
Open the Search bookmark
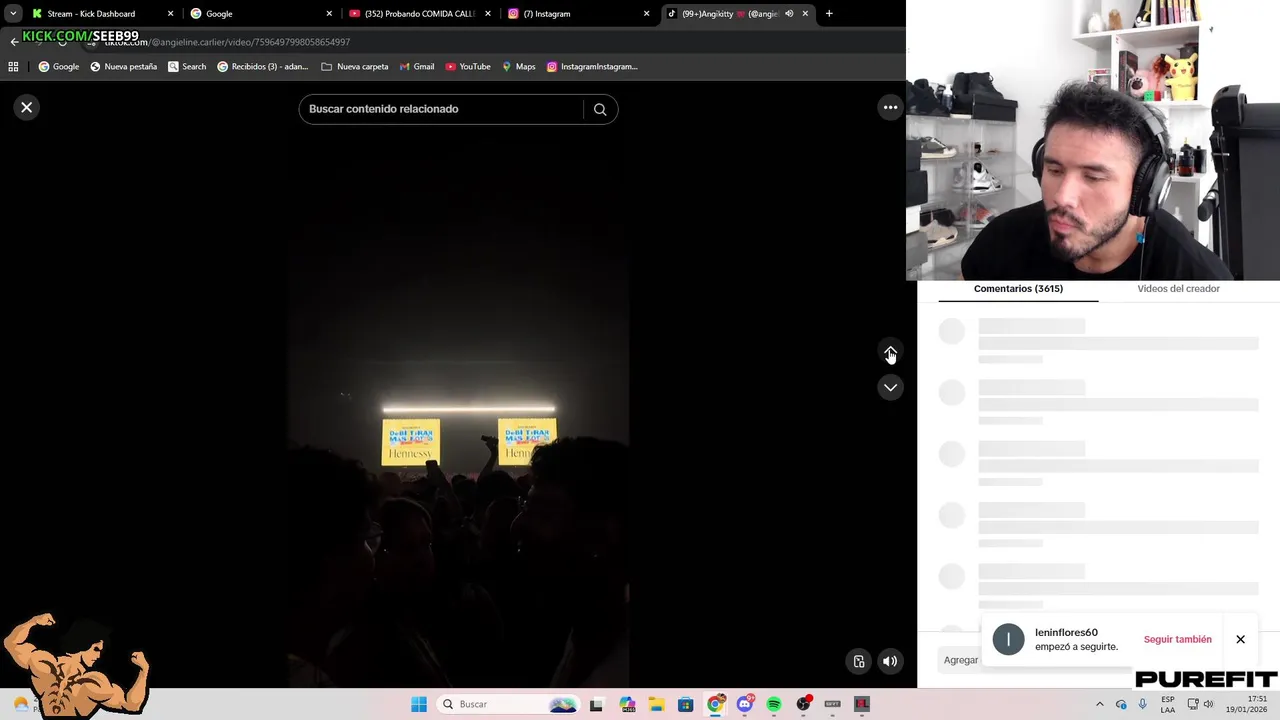click(187, 66)
